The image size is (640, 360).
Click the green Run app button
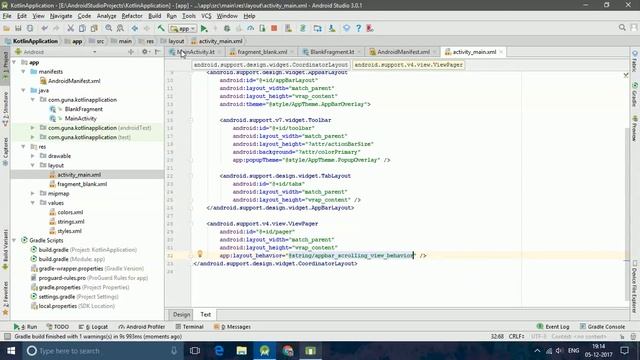pos(204,28)
